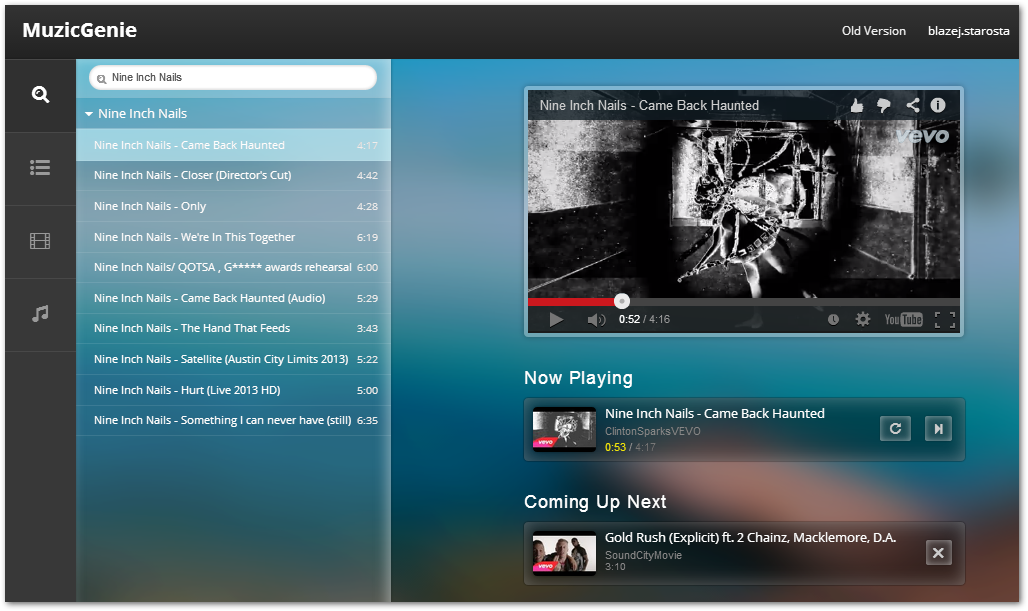The height and width of the screenshot is (611, 1028).
Task: Click the Gold Rush video thumbnail
Action: [564, 553]
